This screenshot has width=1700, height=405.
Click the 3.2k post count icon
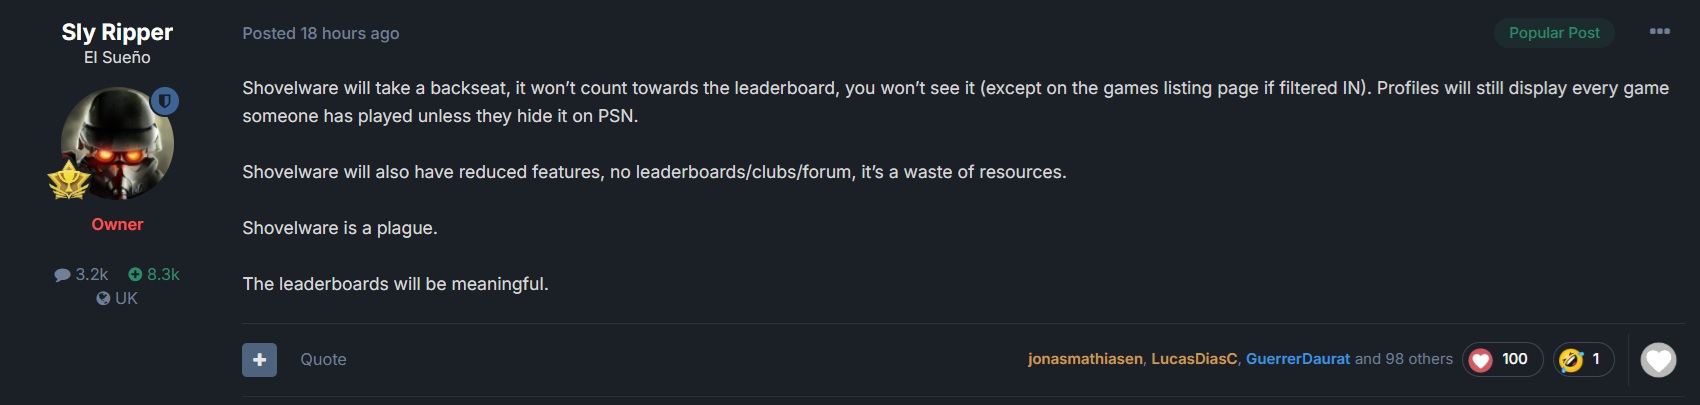[63, 274]
